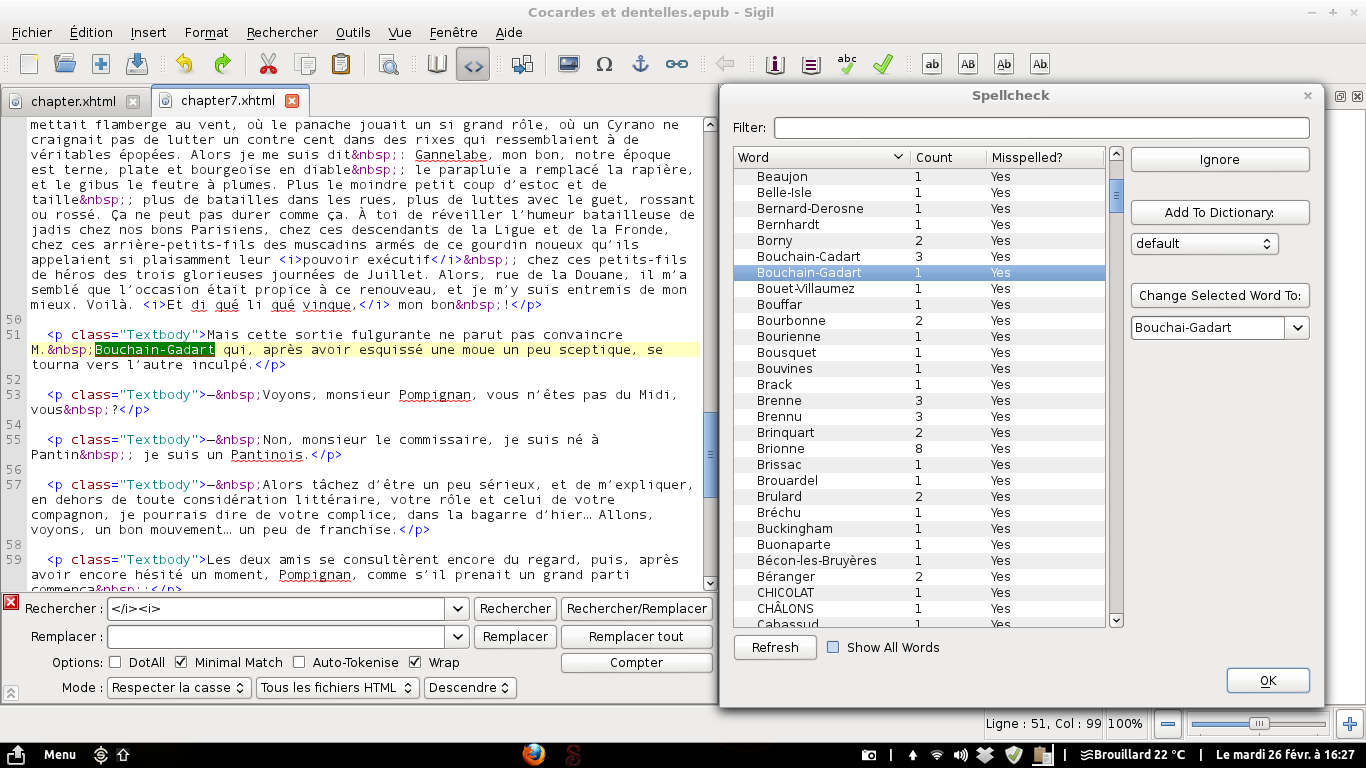
Task: Launch Firefox from the taskbar
Action: point(534,755)
